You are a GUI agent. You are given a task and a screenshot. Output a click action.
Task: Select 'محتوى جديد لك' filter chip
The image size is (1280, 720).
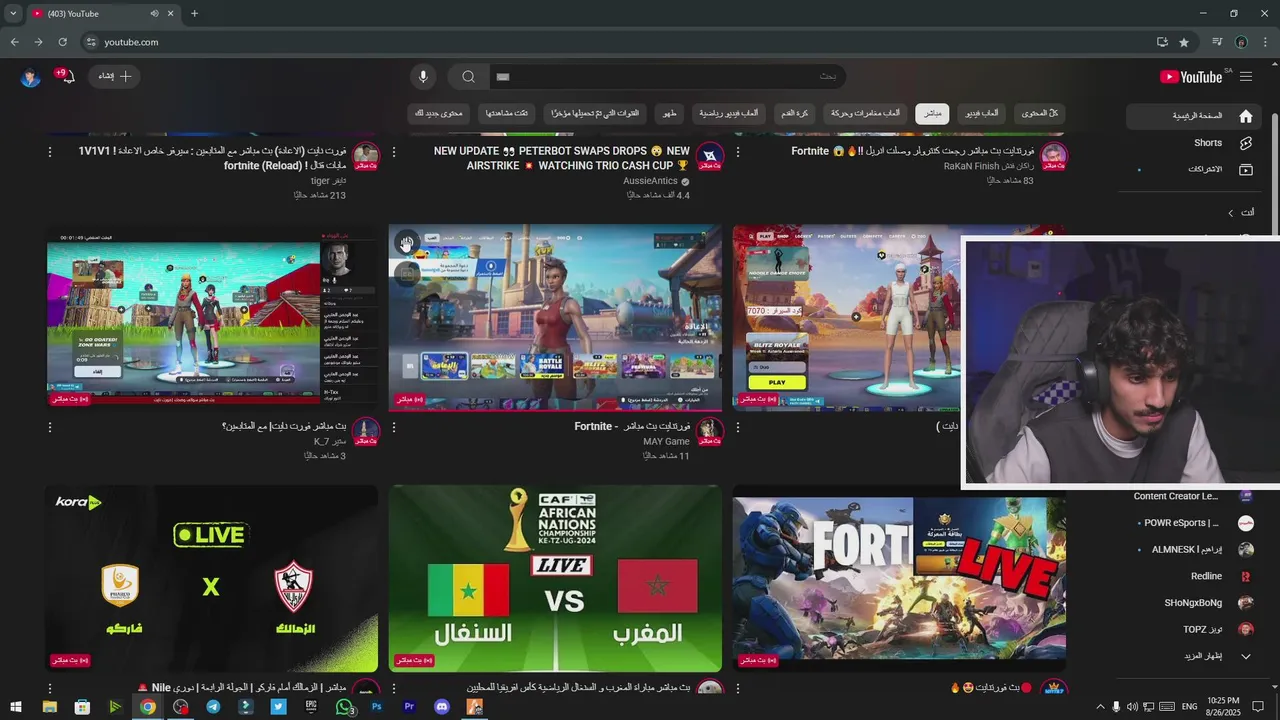pos(439,113)
